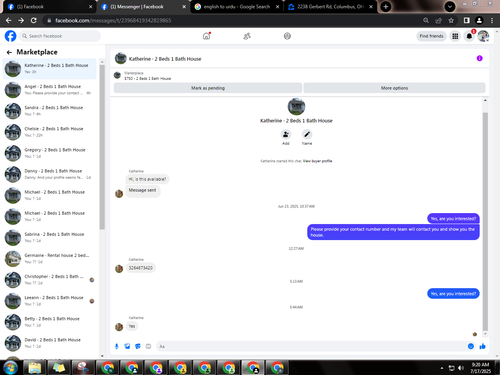Open the Home feed icon
This screenshot has width=500, height=375.
click(207, 36)
